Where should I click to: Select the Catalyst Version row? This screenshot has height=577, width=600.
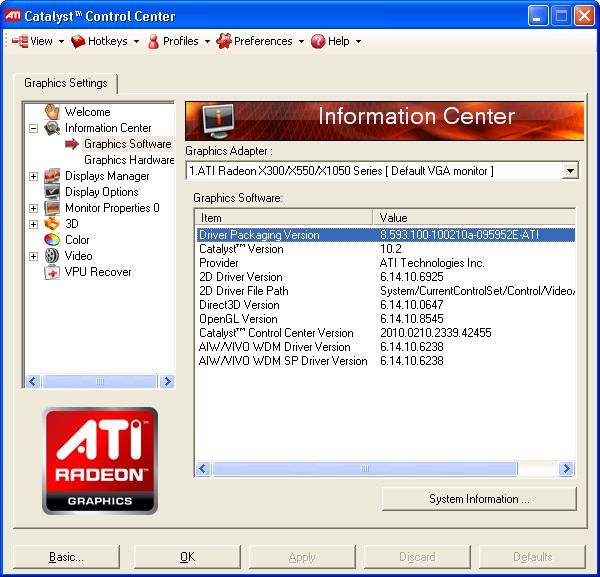(x=385, y=249)
